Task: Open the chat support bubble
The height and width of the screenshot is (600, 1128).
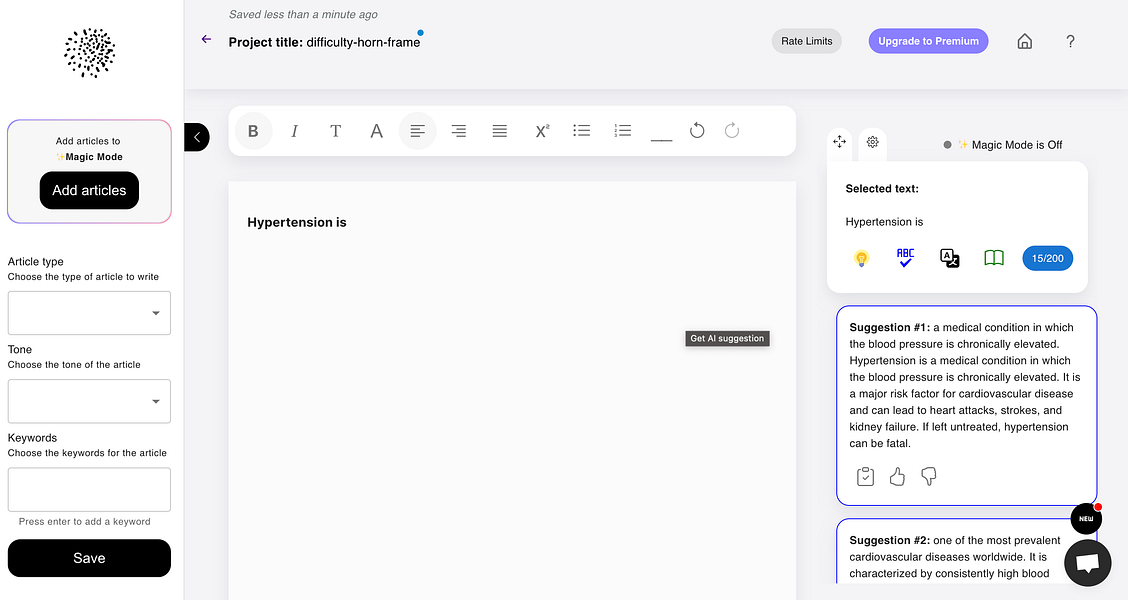Action: tap(1087, 562)
